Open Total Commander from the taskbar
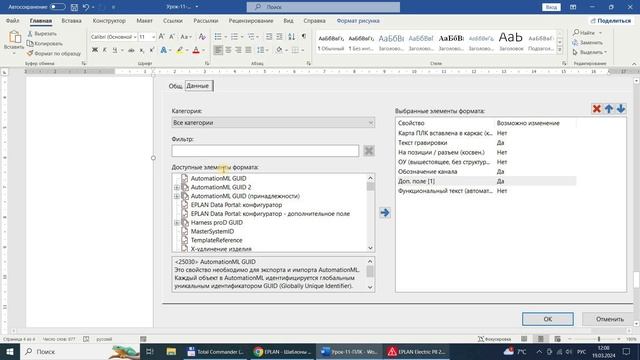 click(215, 351)
